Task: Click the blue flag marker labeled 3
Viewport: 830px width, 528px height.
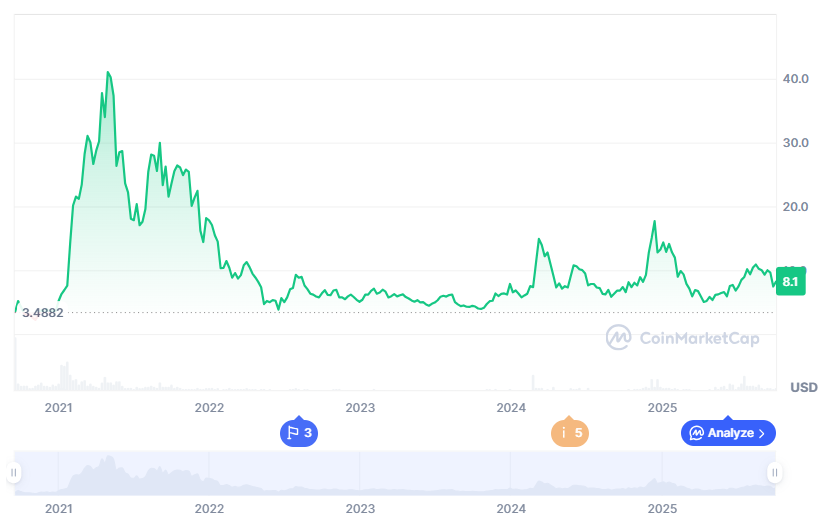Action: pos(300,433)
